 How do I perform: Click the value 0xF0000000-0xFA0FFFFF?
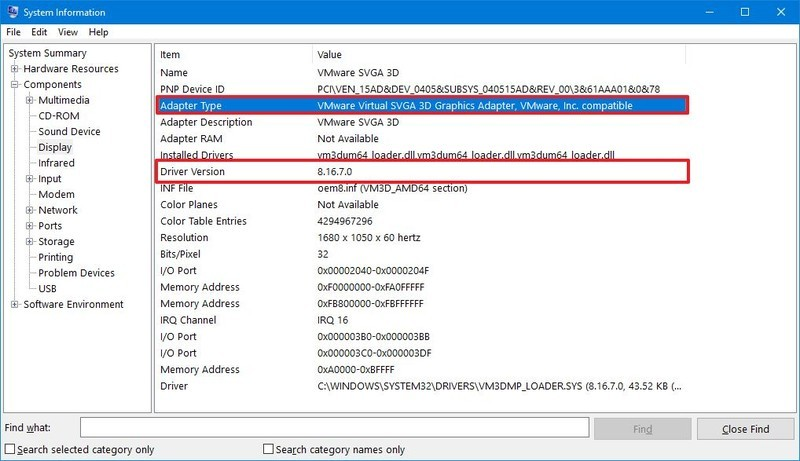click(x=371, y=287)
